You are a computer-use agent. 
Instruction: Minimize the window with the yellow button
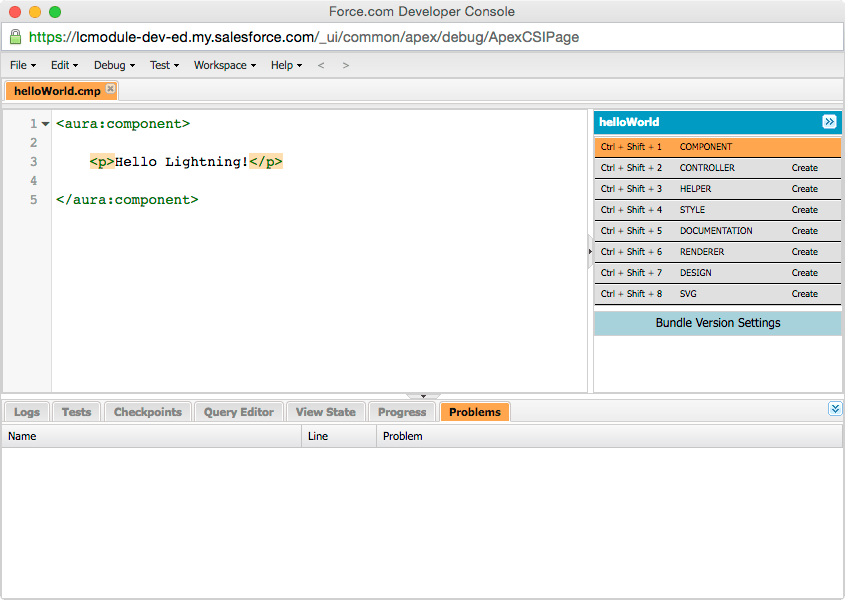[x=35, y=12]
